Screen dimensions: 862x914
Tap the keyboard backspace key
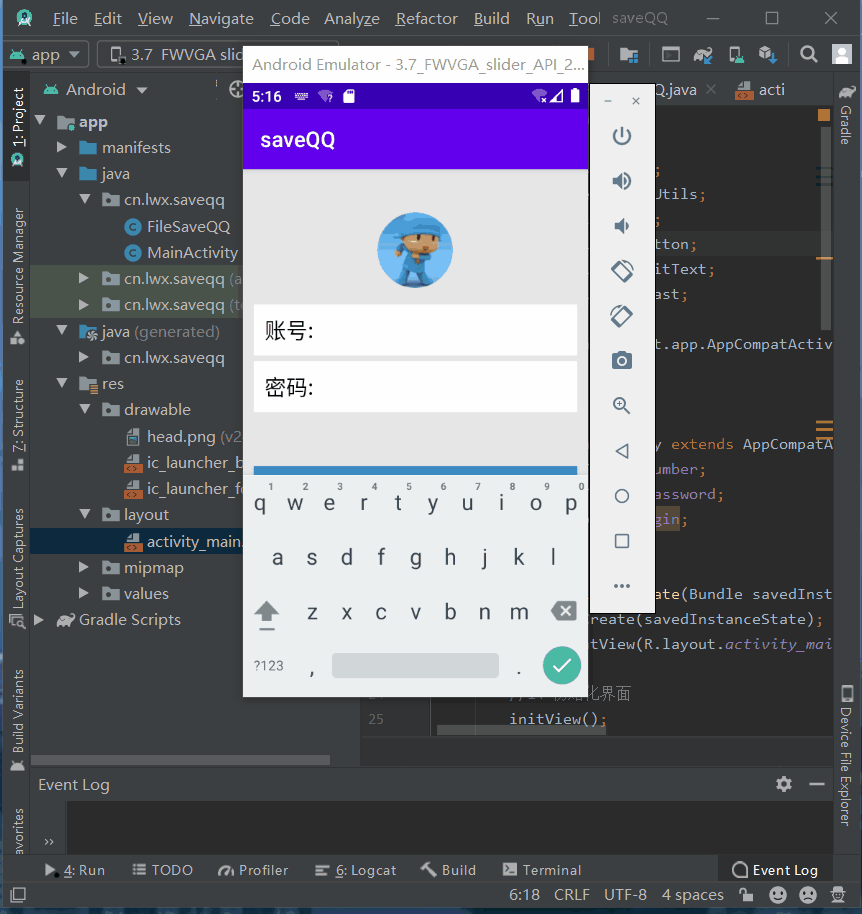(563, 611)
